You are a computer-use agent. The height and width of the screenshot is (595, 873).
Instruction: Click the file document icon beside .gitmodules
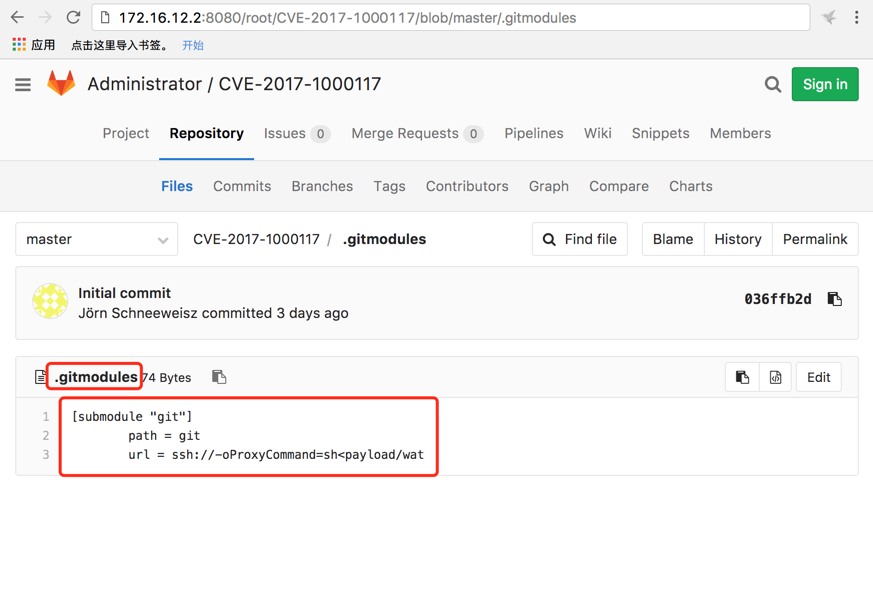click(40, 377)
